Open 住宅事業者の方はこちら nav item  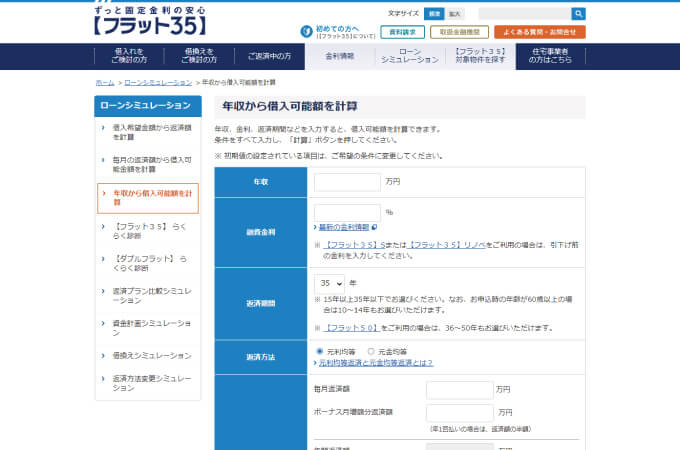click(550, 56)
